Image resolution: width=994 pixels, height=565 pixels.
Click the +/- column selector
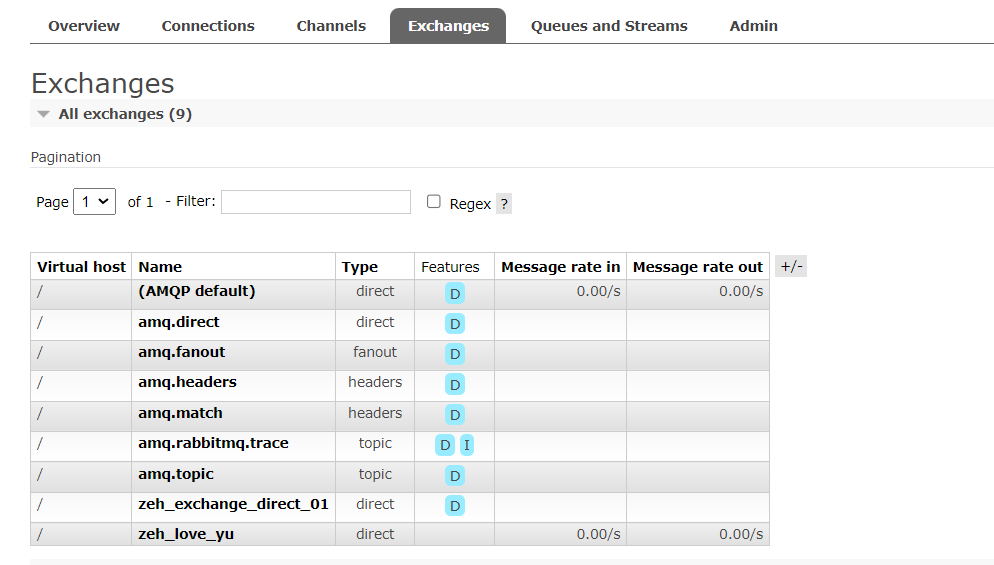791,266
